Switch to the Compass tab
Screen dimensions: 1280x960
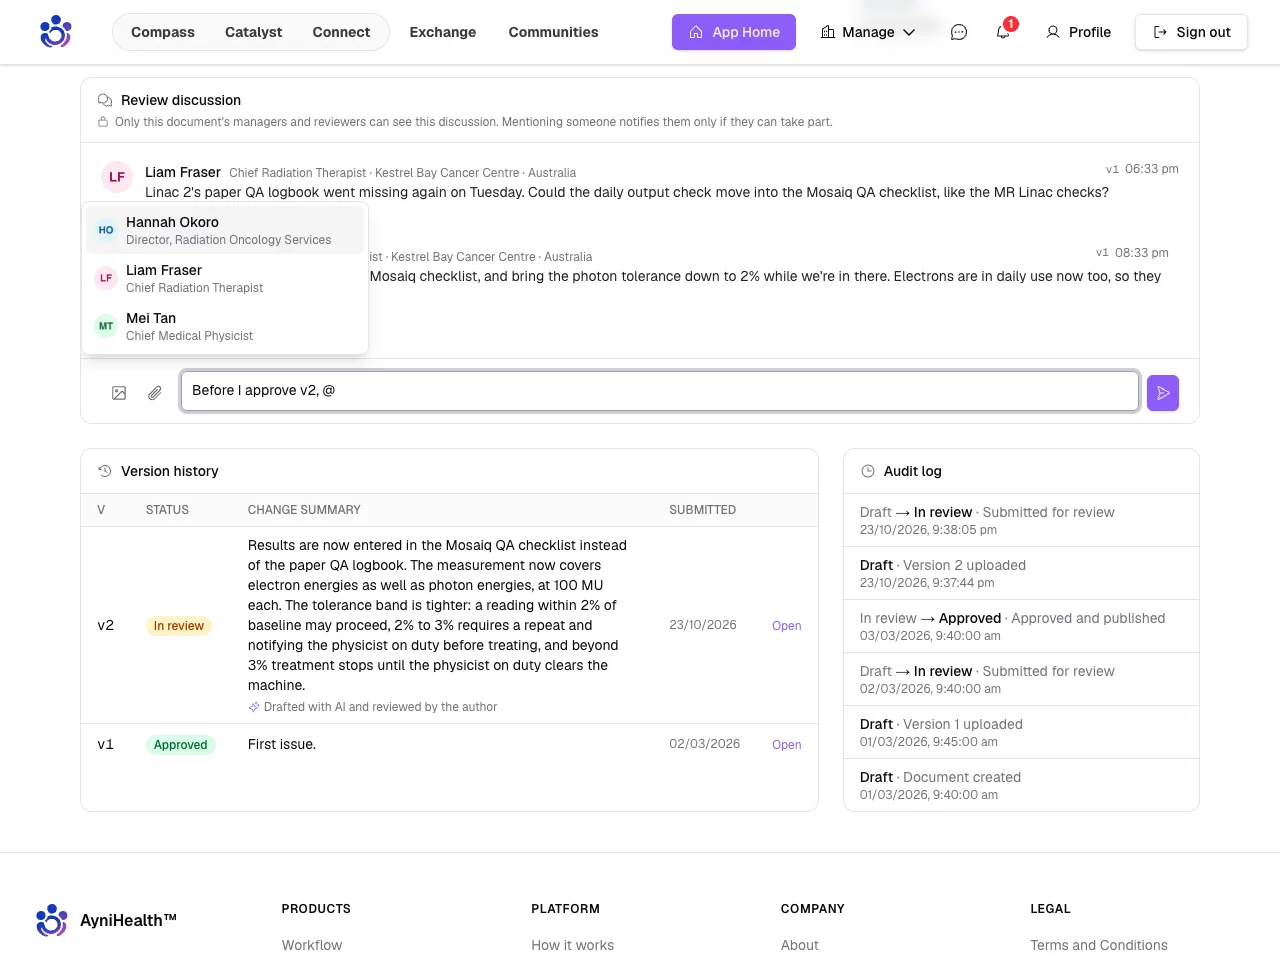click(x=163, y=32)
